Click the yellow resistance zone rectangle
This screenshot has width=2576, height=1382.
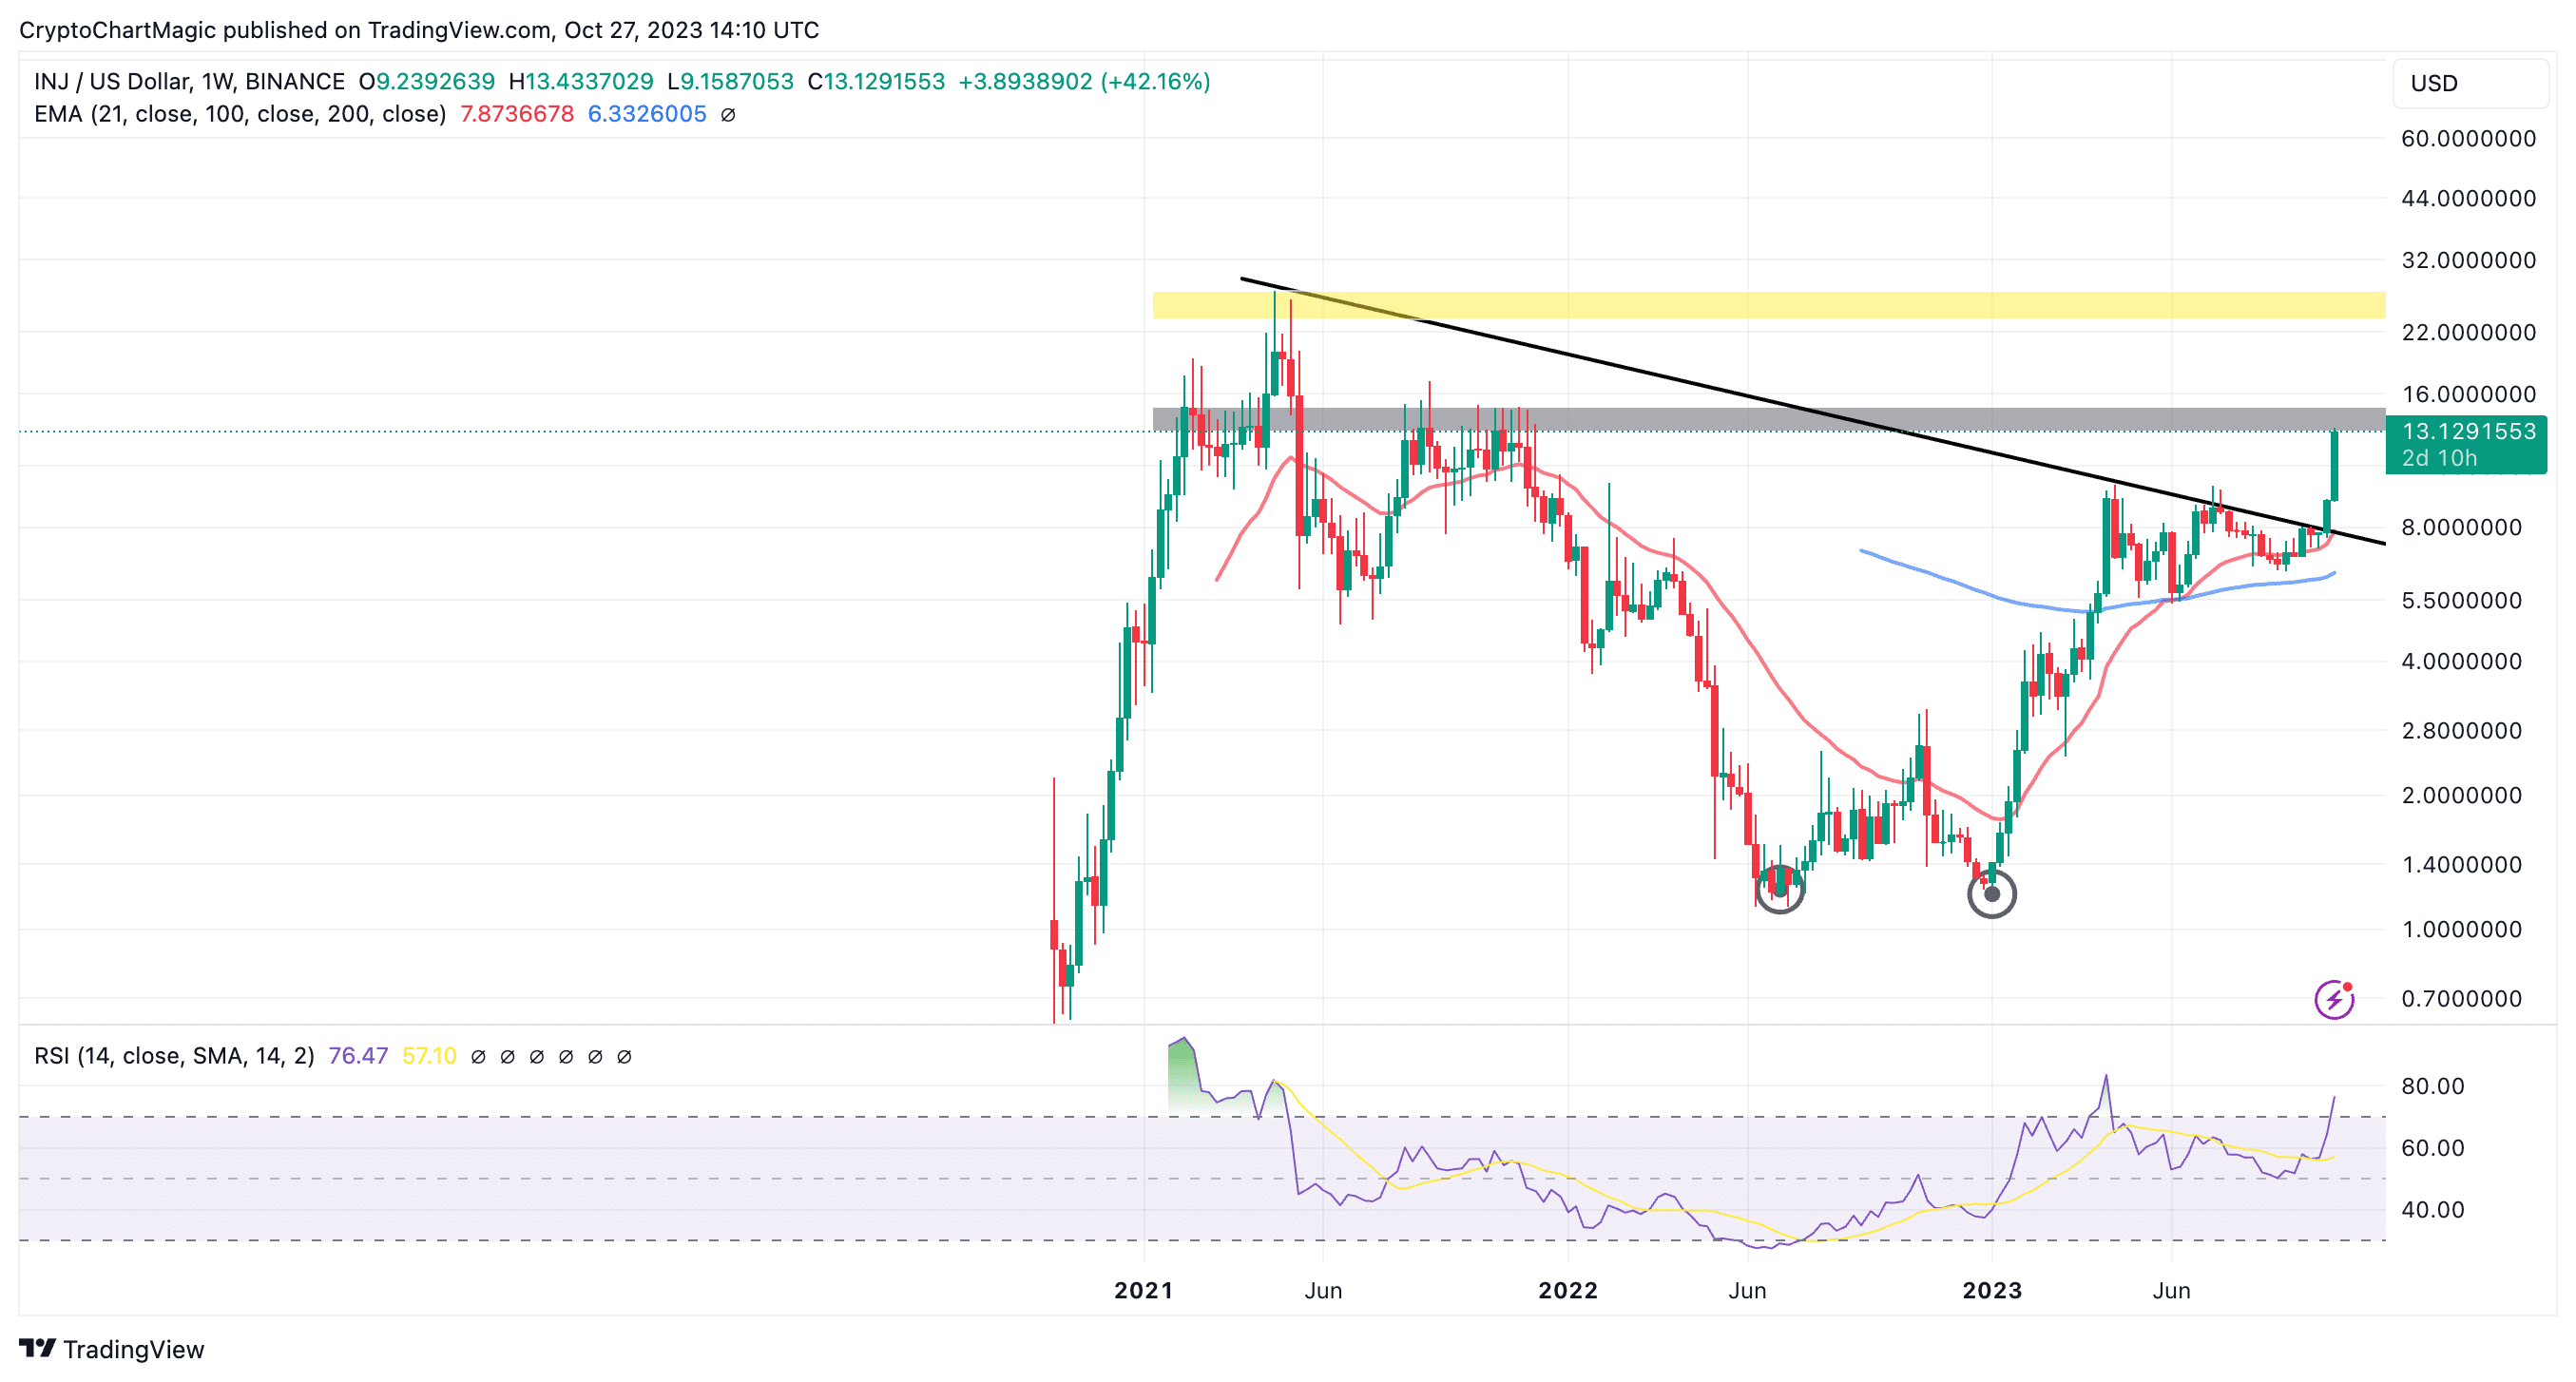point(1768,305)
